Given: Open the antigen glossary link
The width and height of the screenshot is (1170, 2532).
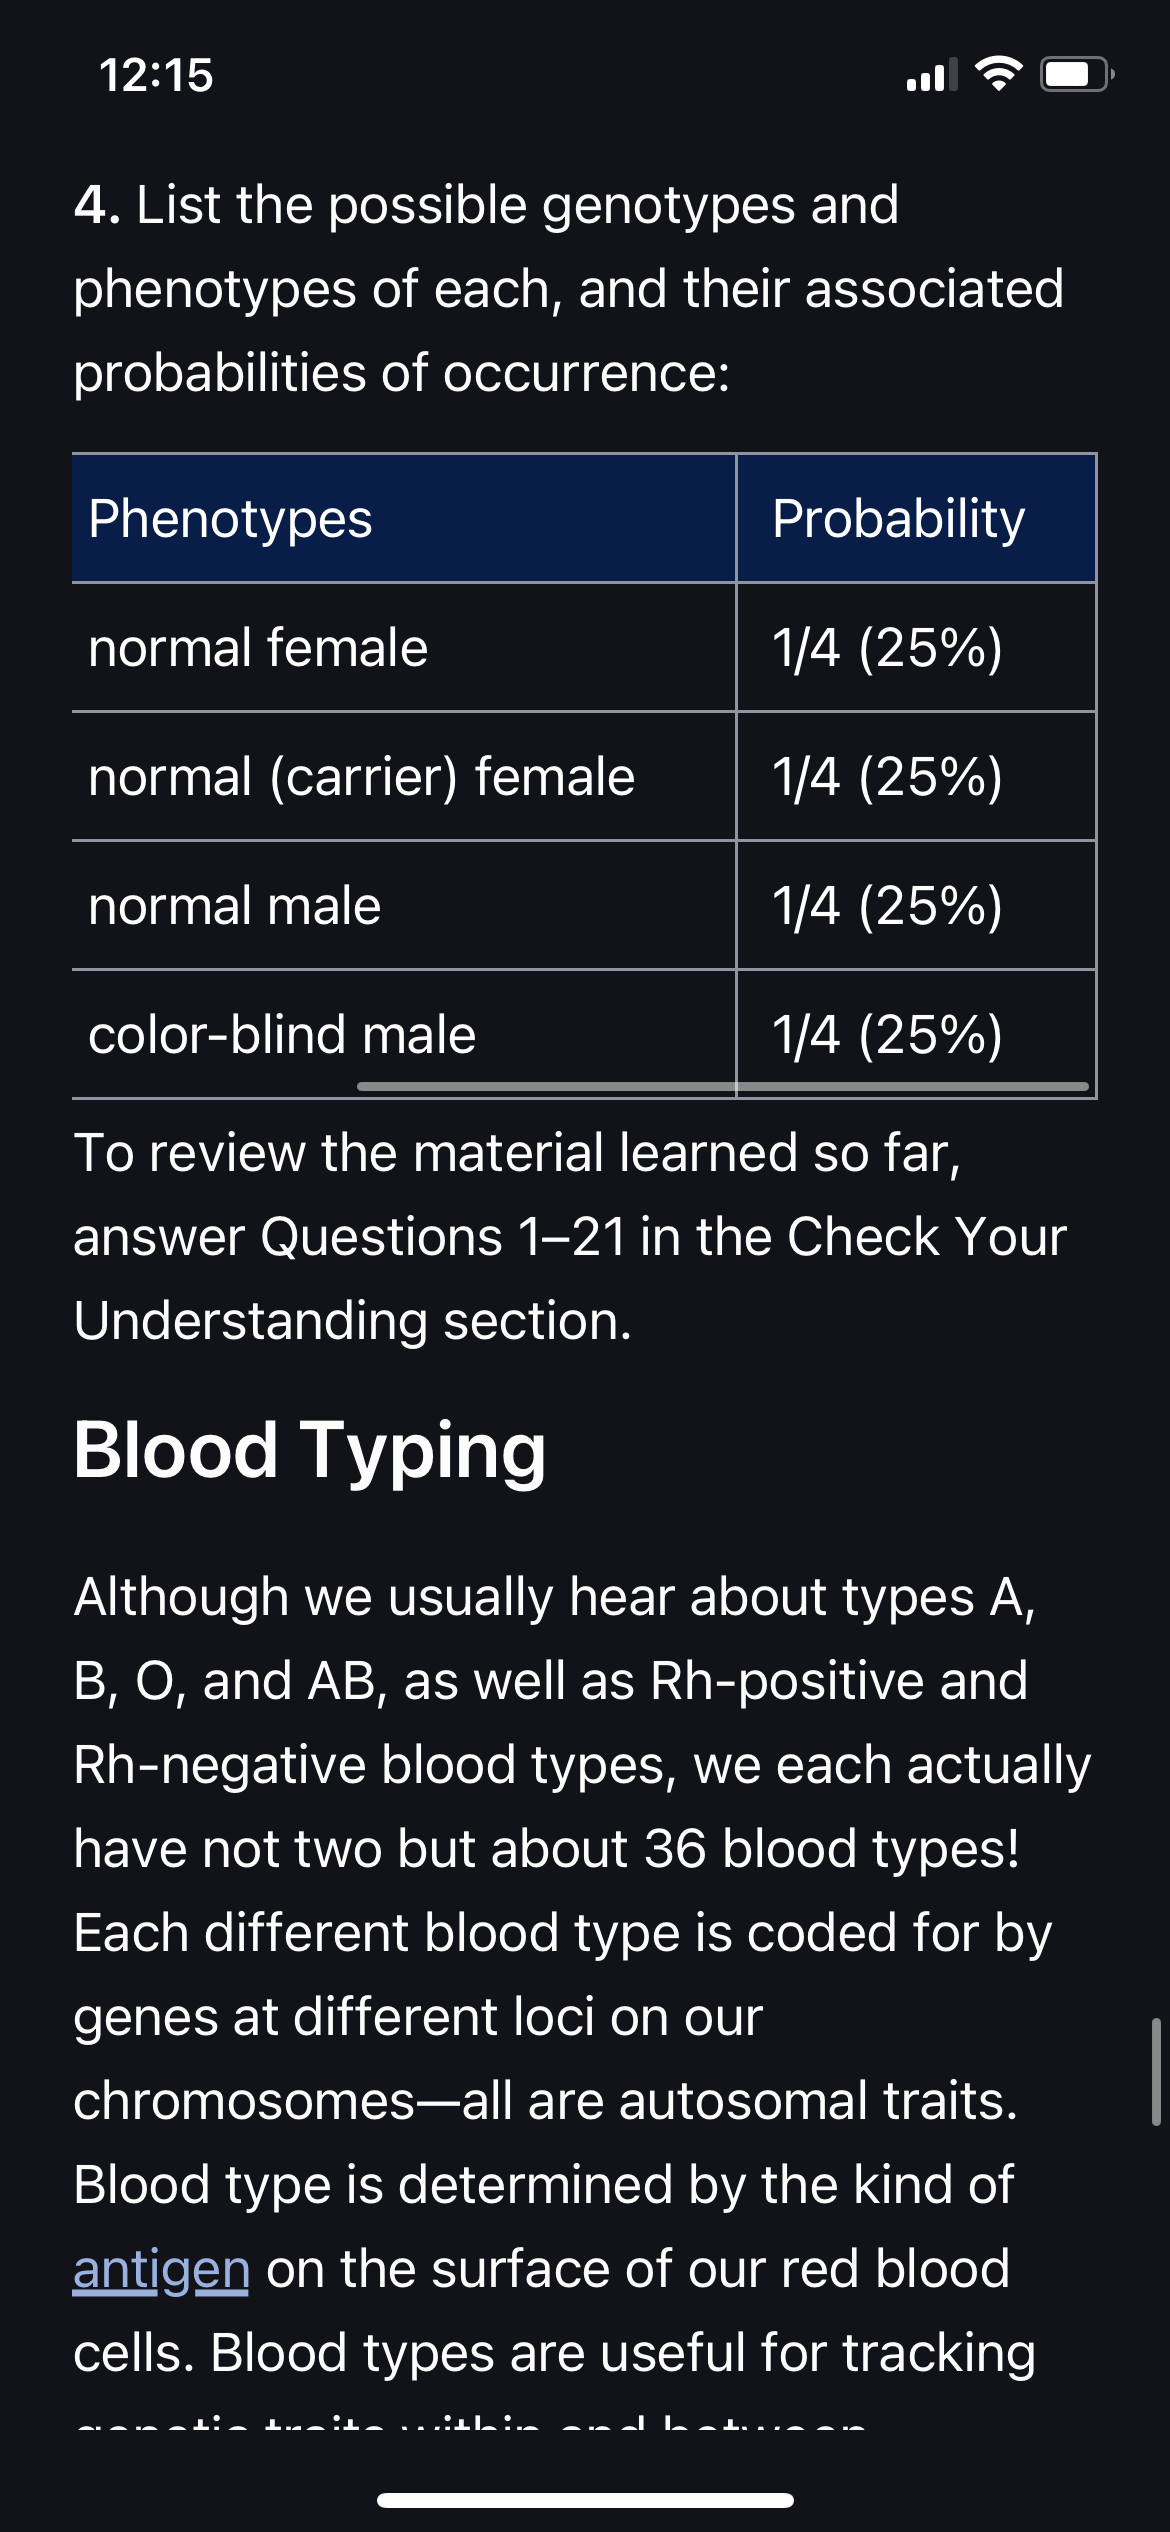Looking at the screenshot, I should (x=161, y=2269).
